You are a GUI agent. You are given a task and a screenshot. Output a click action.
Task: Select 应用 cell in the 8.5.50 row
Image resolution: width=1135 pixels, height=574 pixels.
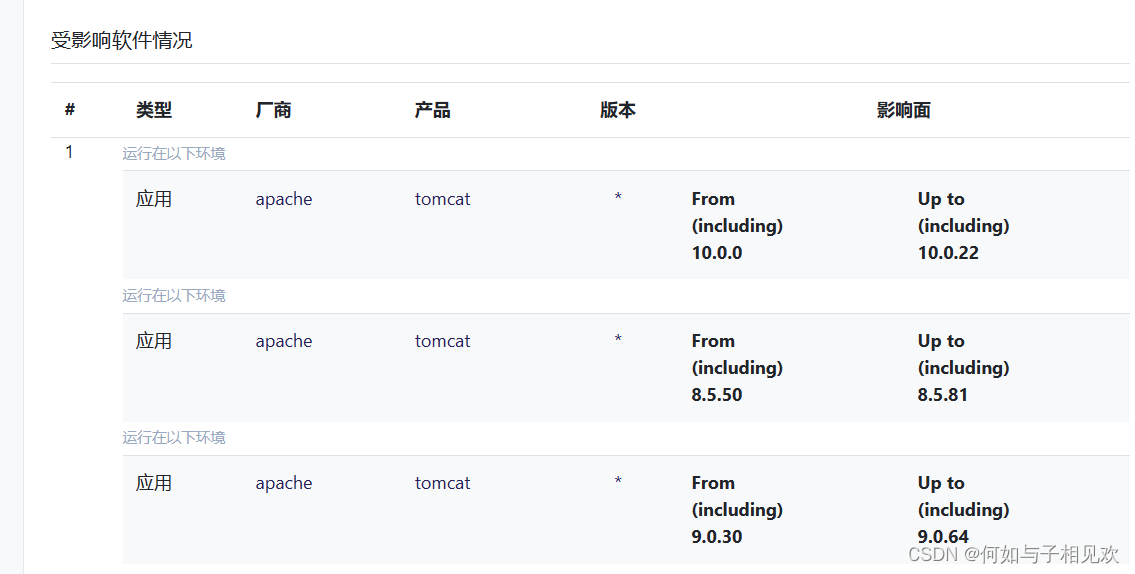coord(153,341)
